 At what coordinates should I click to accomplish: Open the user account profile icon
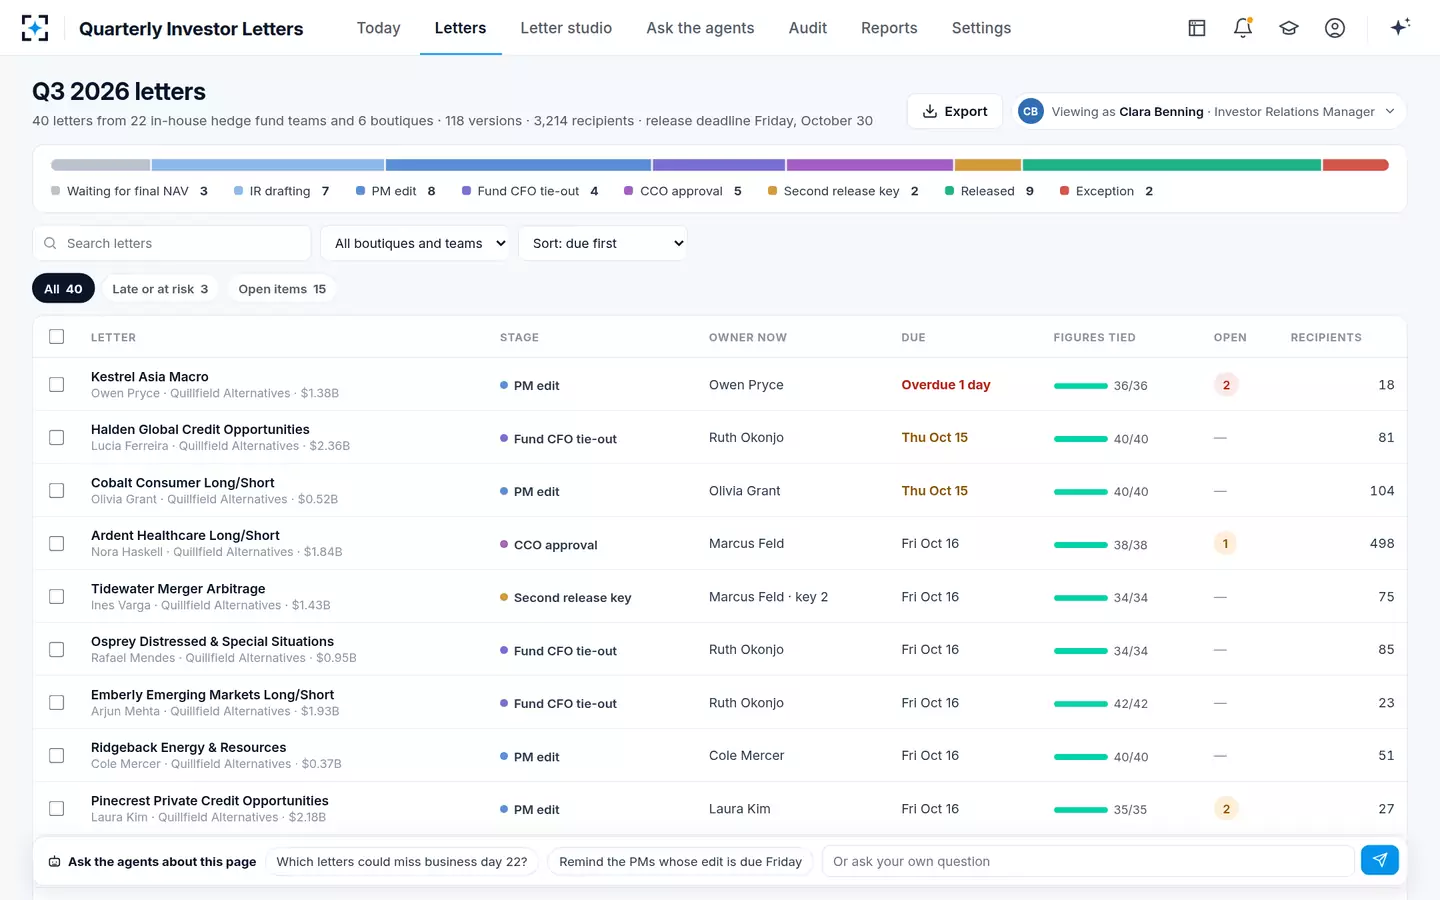coord(1335,28)
